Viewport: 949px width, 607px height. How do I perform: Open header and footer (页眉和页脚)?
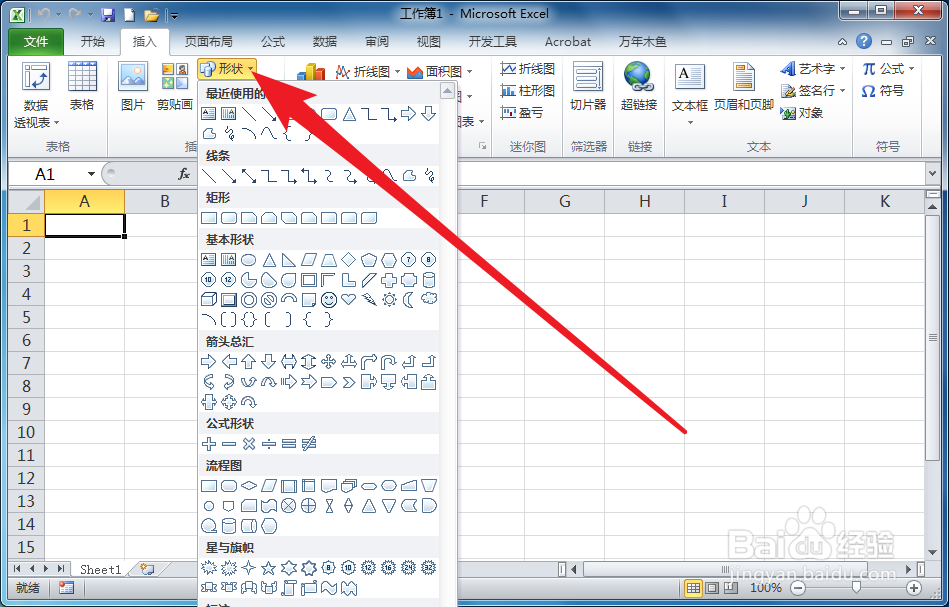pyautogui.click(x=744, y=86)
